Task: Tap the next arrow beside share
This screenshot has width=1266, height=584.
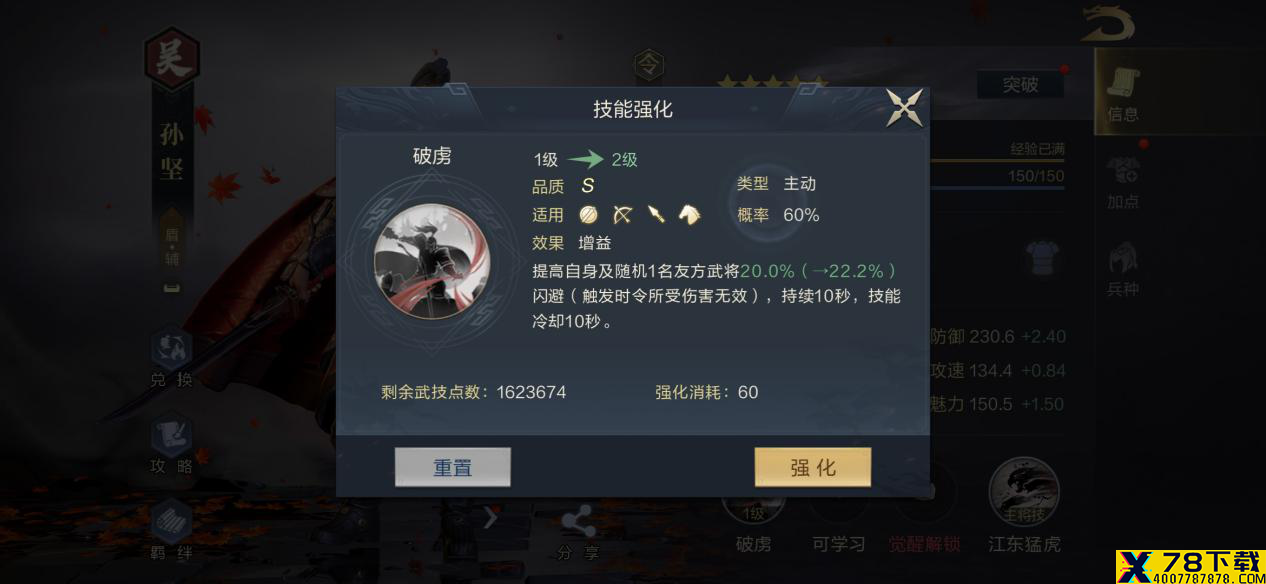Action: point(490,518)
